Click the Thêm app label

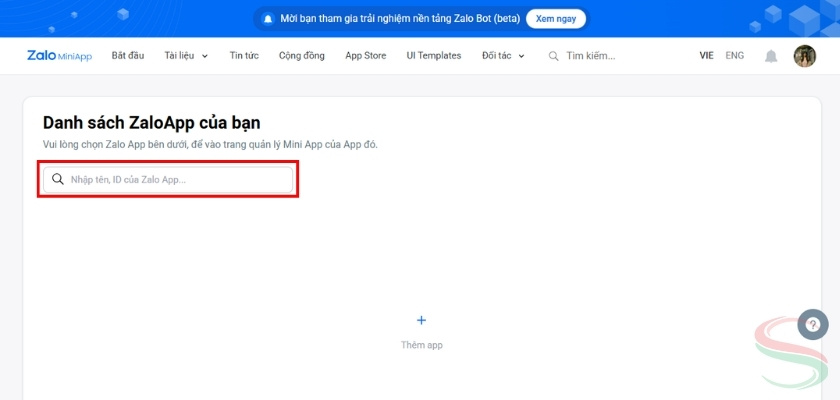pyautogui.click(x=422, y=345)
